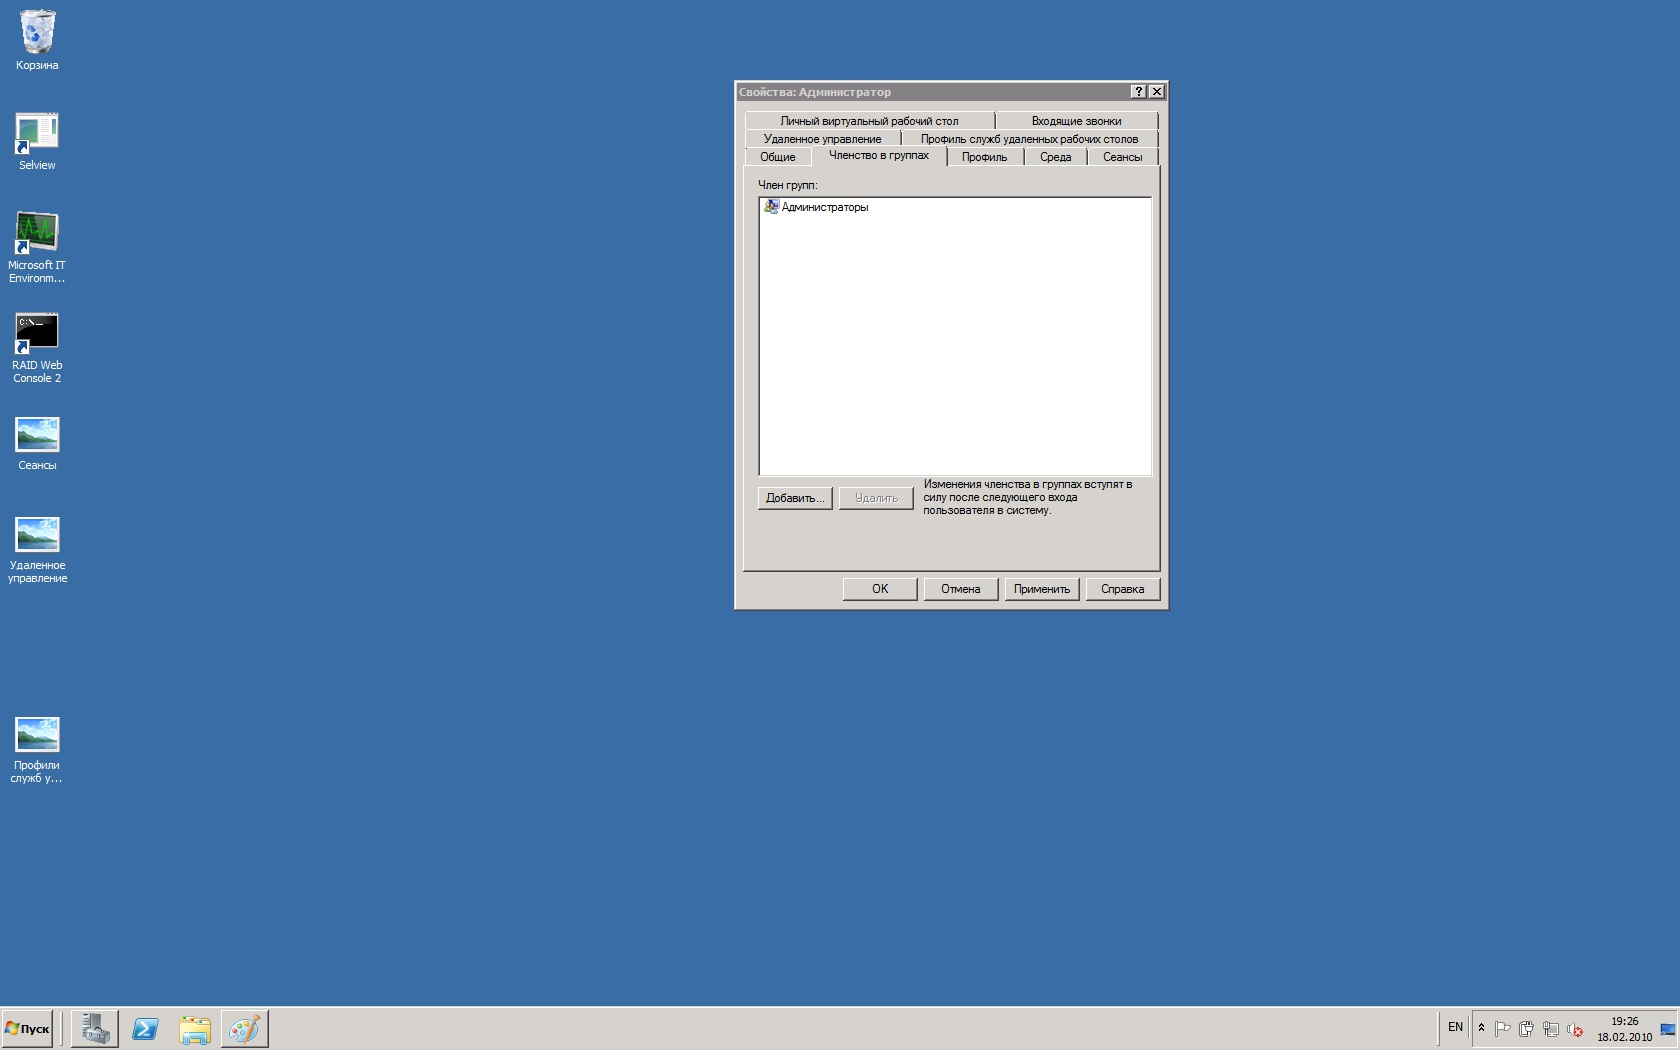This screenshot has width=1680, height=1050.
Task: Click the EN language indicator
Action: (1455, 1027)
